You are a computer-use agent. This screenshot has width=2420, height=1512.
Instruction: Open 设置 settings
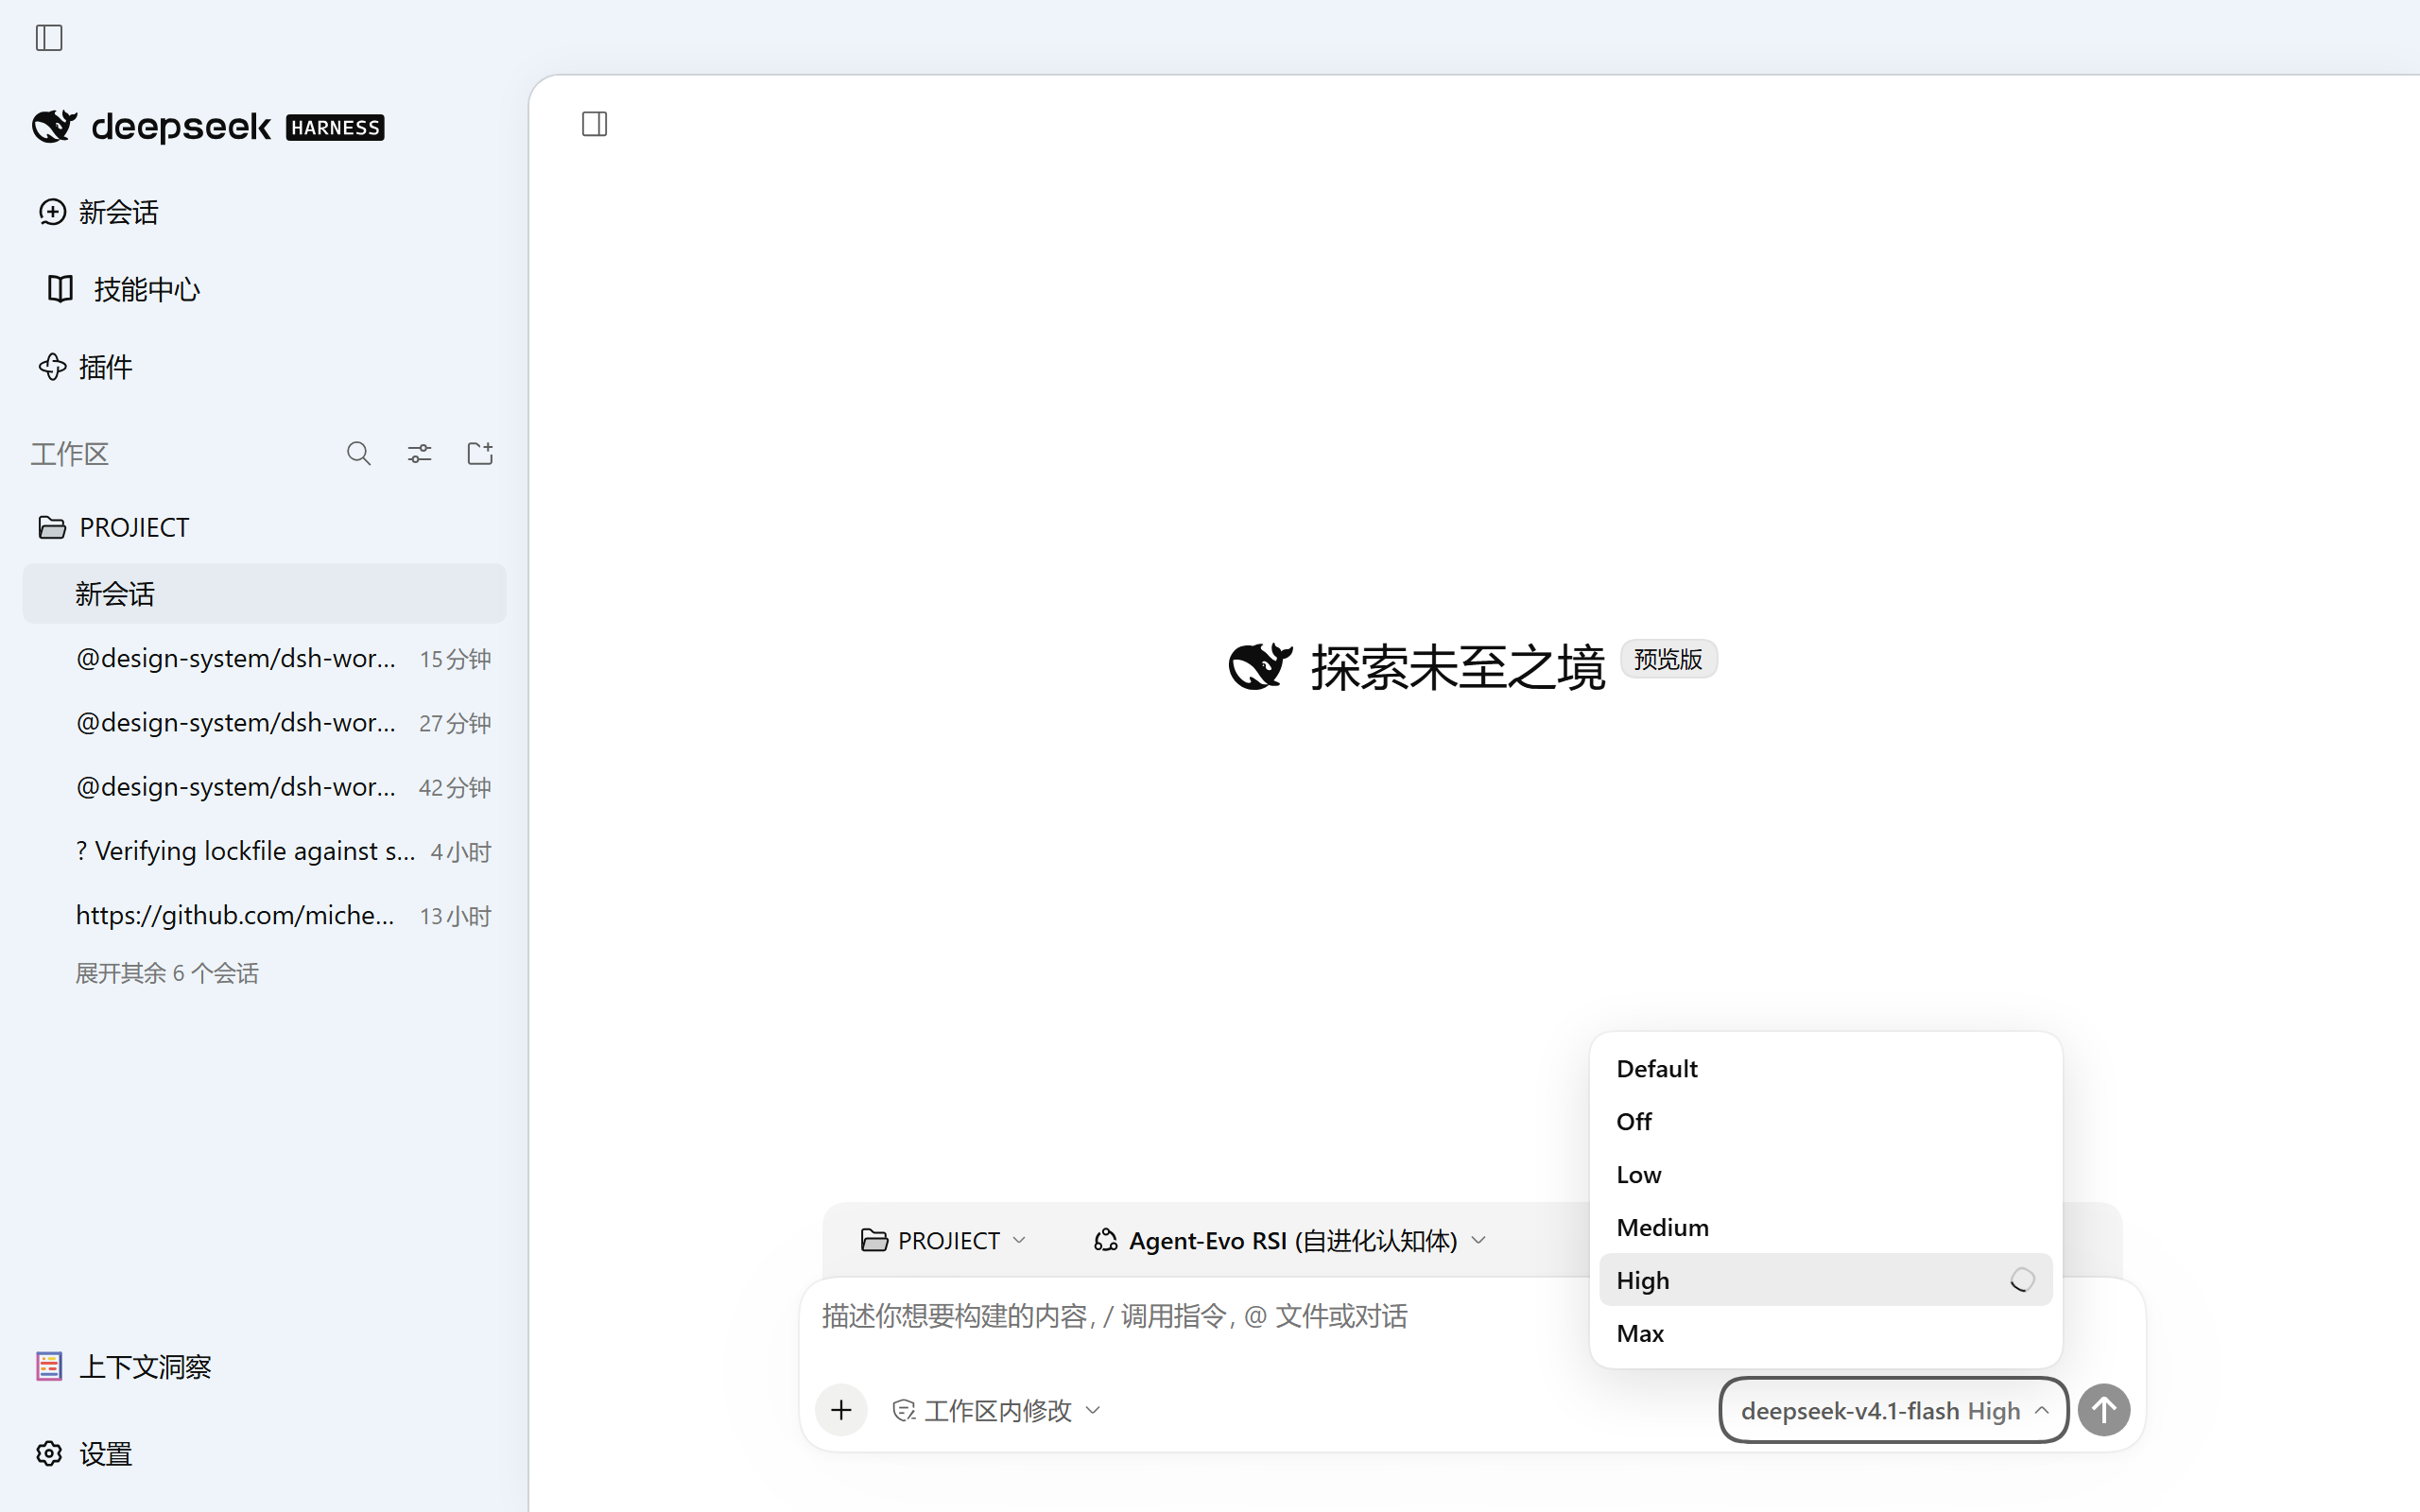tap(84, 1454)
